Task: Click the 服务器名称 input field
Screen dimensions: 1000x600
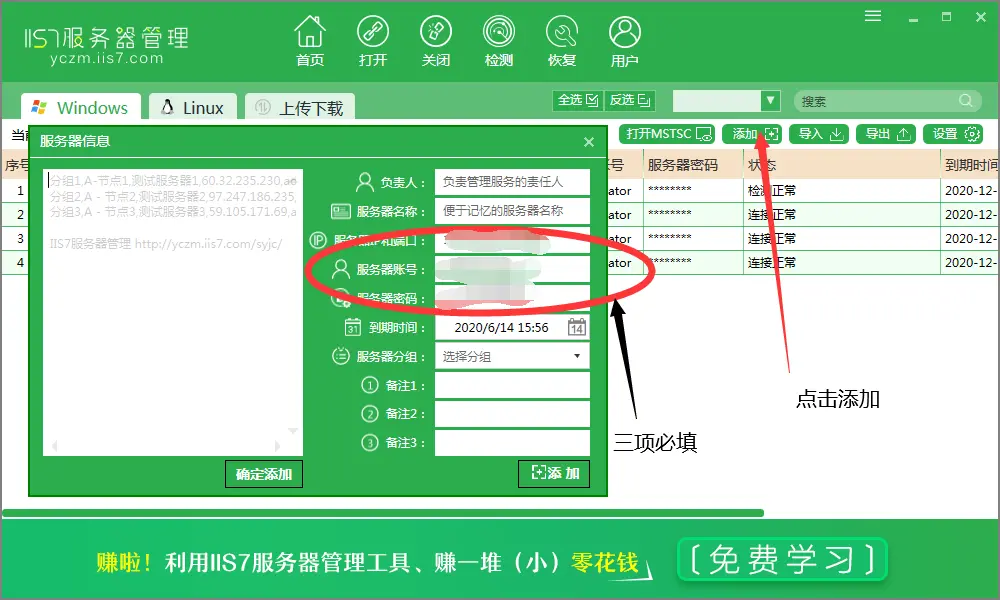Action: click(512, 211)
